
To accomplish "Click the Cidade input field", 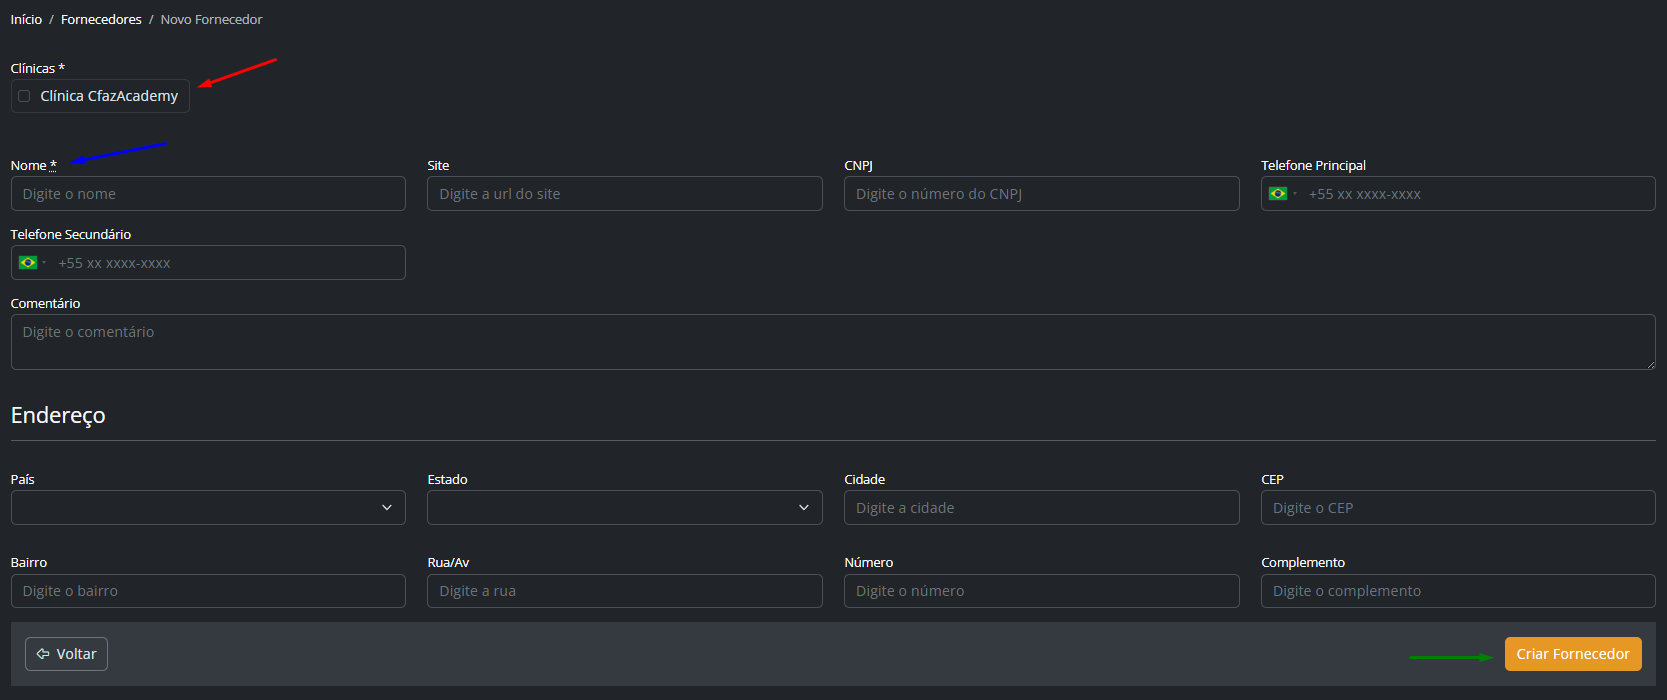I will (x=1041, y=508).
